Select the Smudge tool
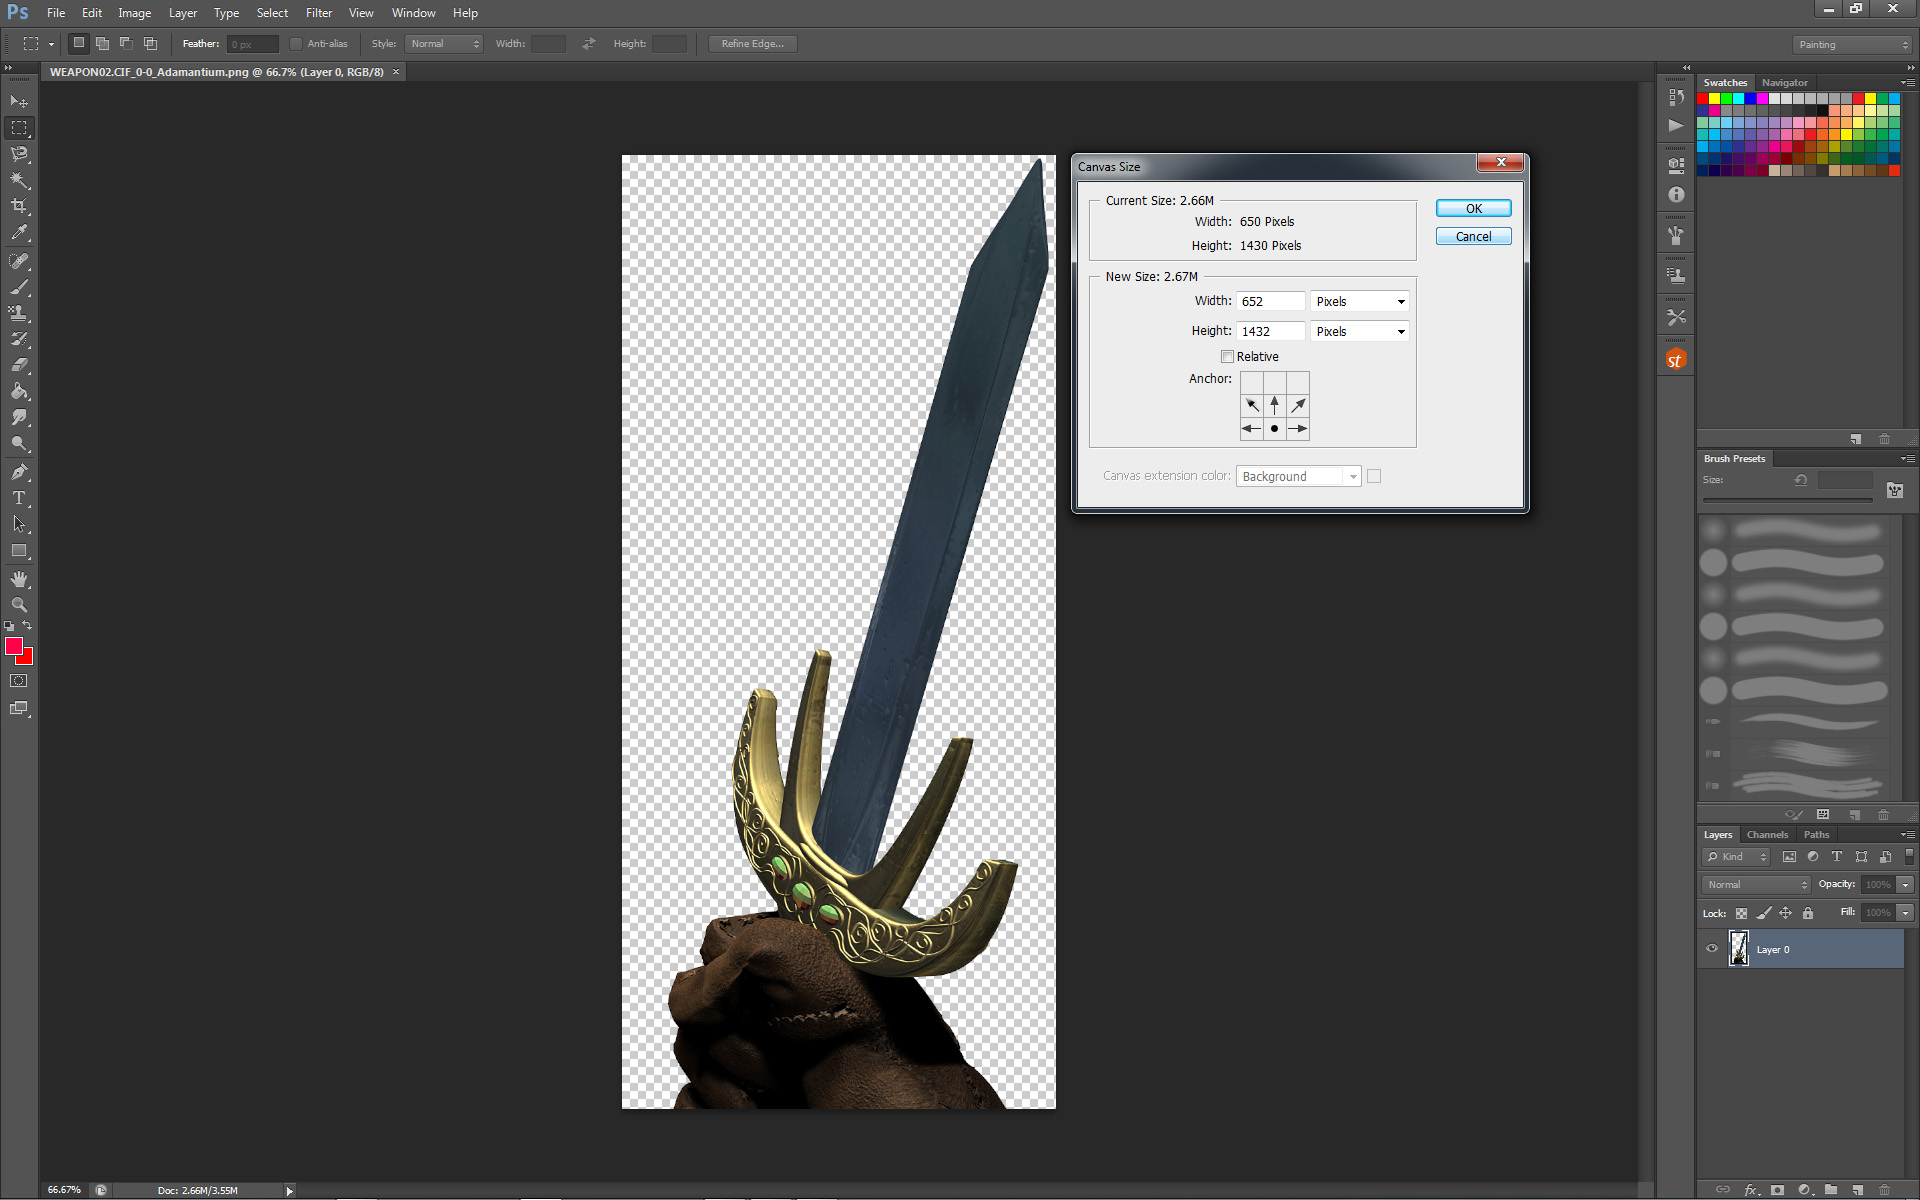Viewport: 1920px width, 1200px height. pos(19,417)
